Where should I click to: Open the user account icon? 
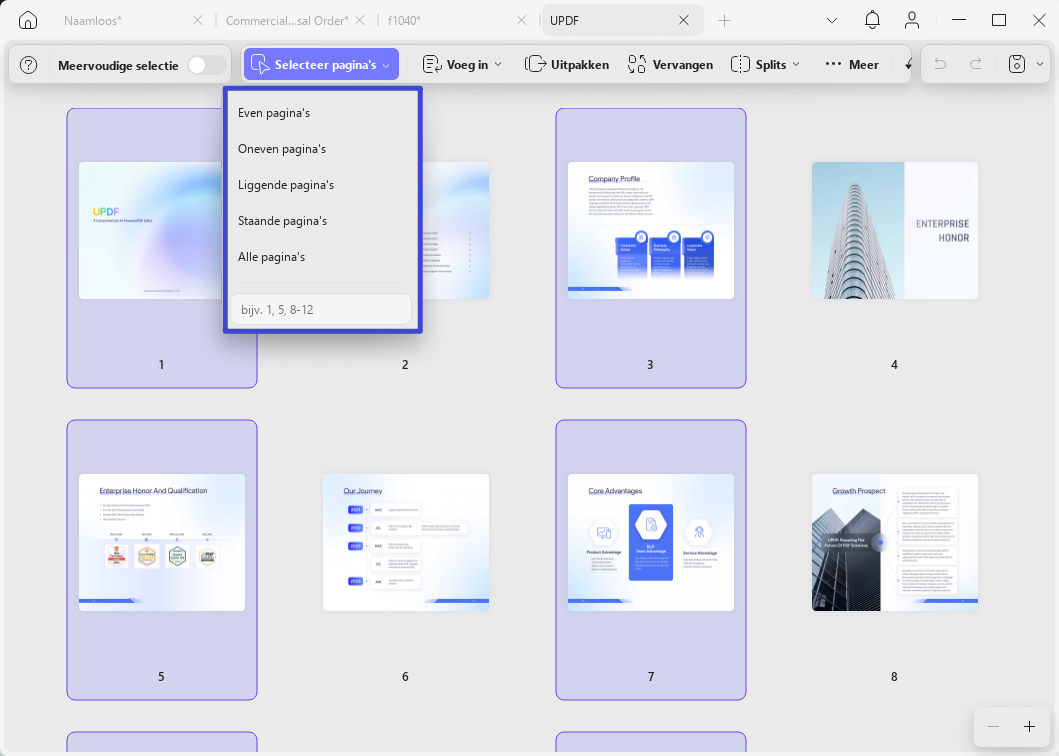point(912,20)
